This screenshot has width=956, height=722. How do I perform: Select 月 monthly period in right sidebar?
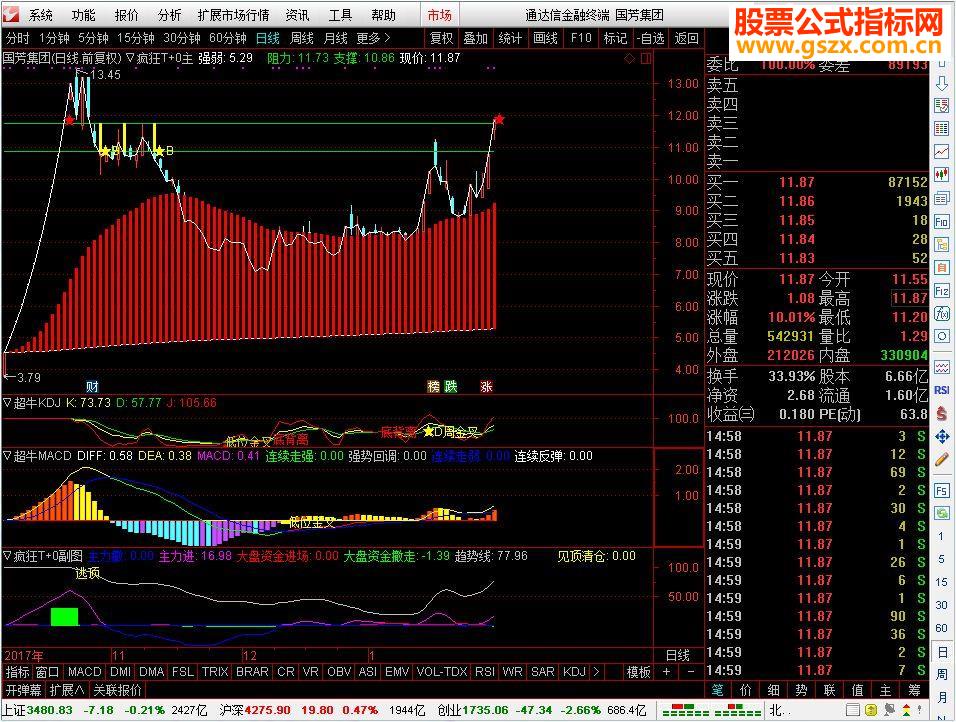tap(942, 697)
